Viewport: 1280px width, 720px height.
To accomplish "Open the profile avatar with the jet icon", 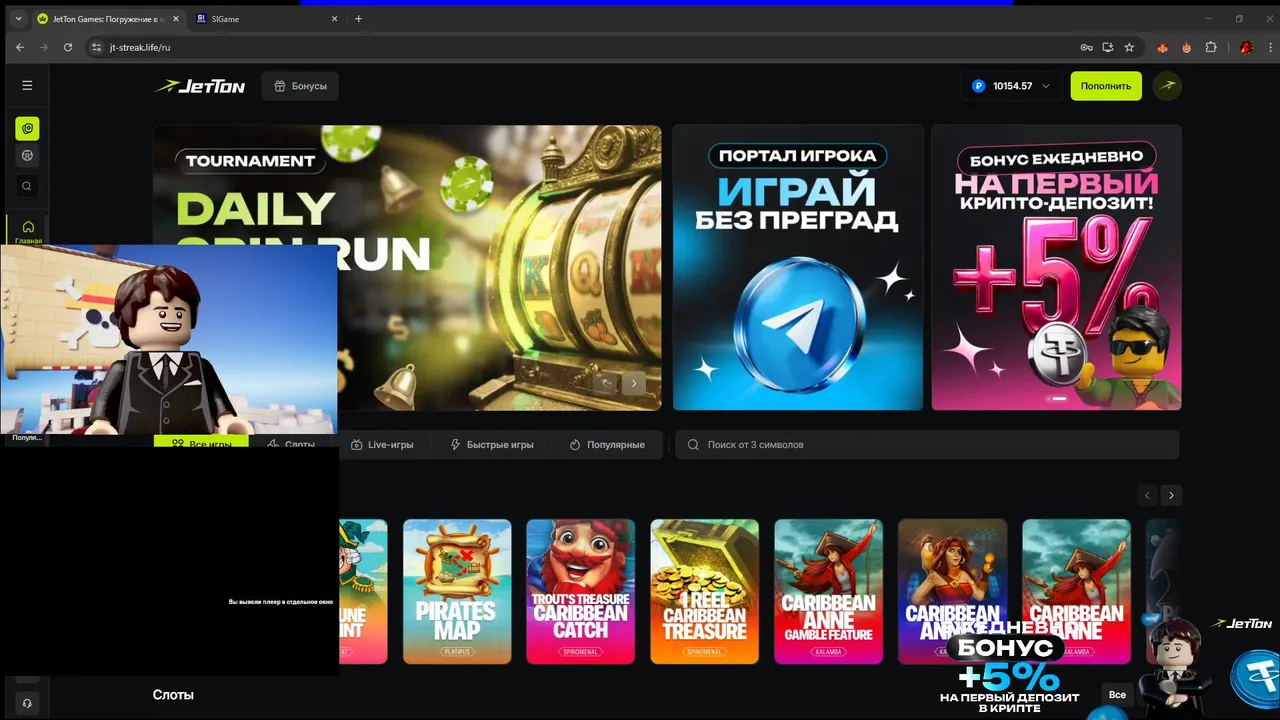I will (1167, 86).
